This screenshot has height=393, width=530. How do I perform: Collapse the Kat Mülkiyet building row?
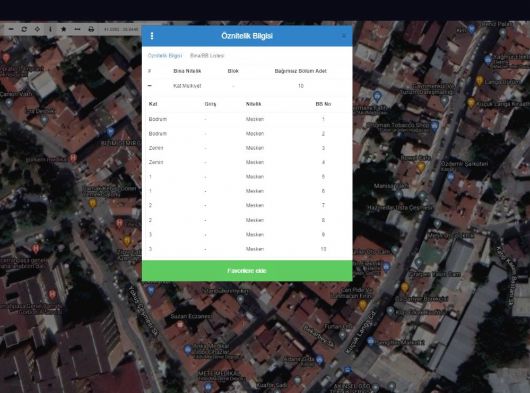[150, 86]
